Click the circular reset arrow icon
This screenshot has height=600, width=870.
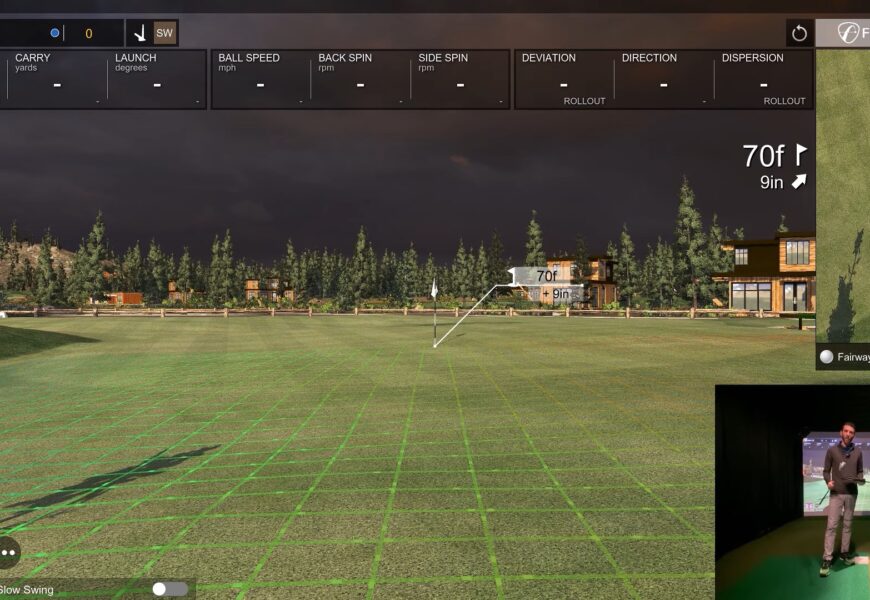(x=799, y=33)
